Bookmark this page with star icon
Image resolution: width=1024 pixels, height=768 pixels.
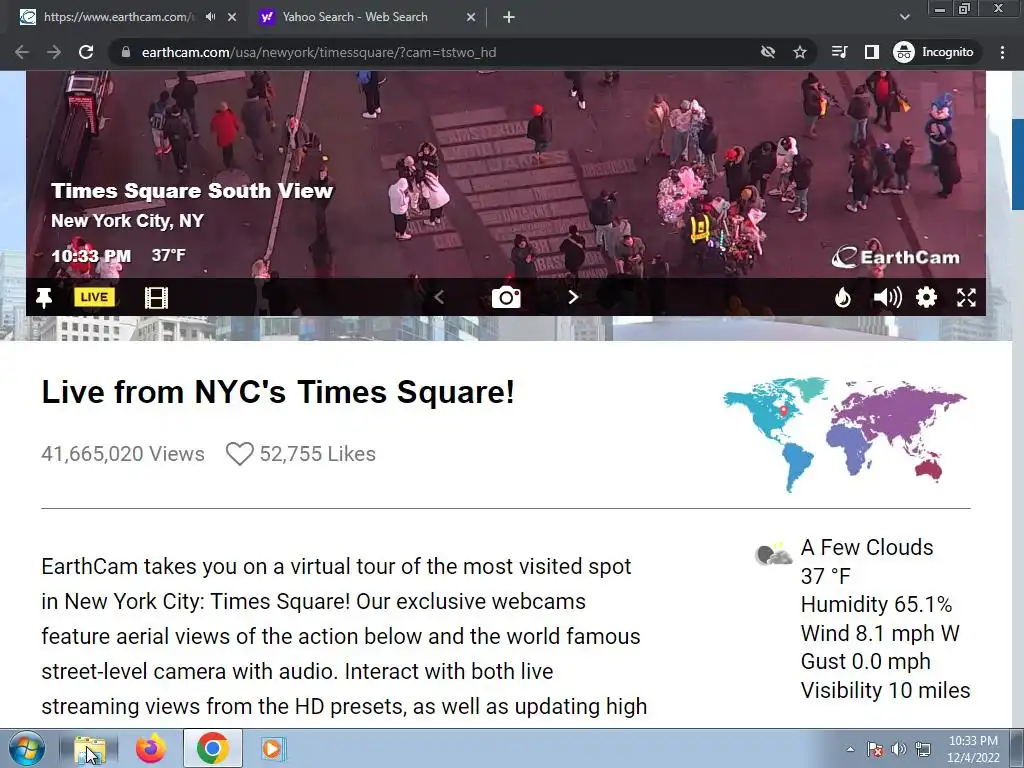(799, 52)
